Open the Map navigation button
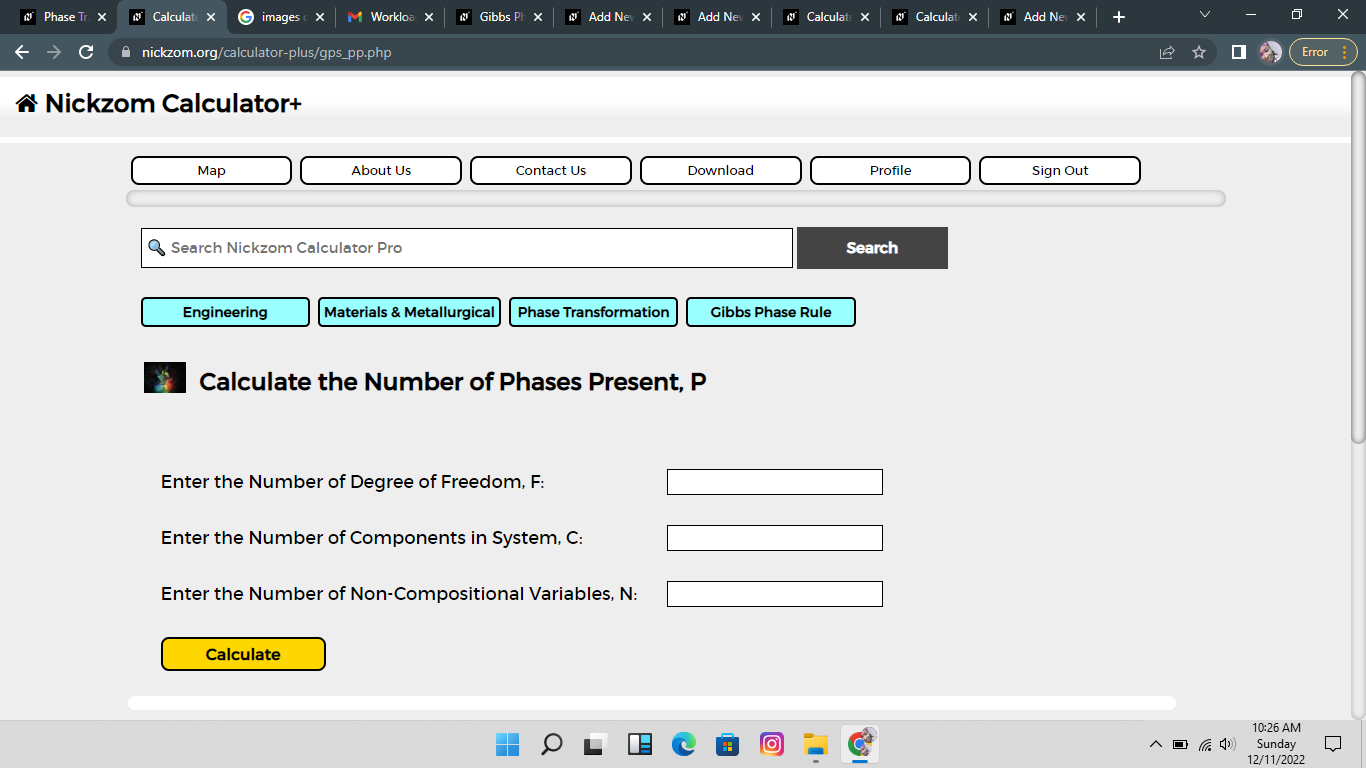 211,170
